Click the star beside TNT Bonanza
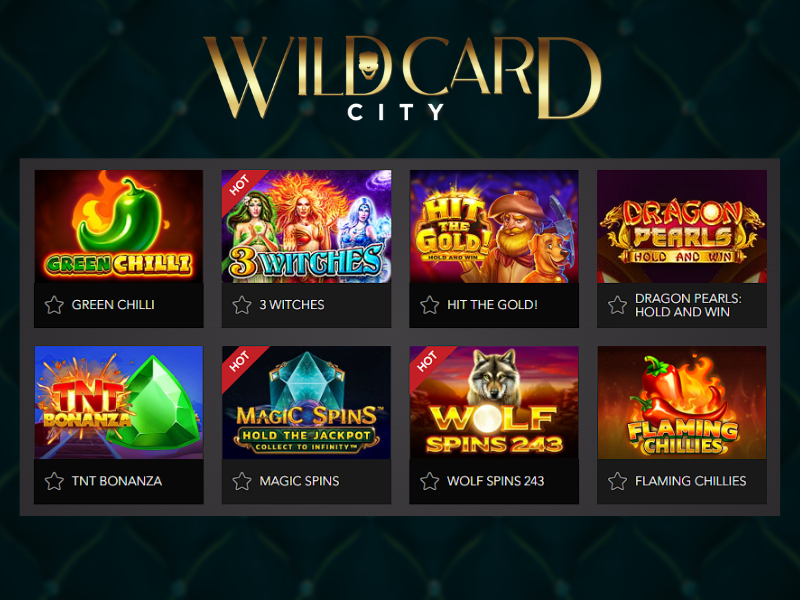The image size is (800, 600). pyautogui.click(x=54, y=481)
